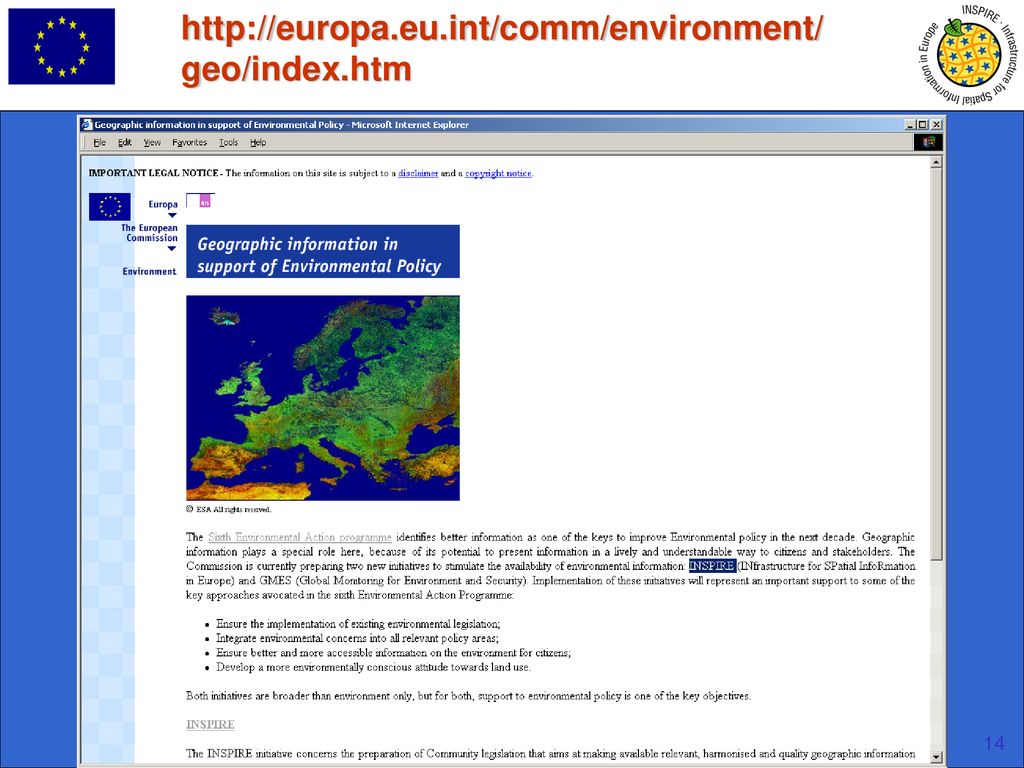Click the scrollbar down arrow
The height and width of the screenshot is (768, 1024).
tap(936, 756)
